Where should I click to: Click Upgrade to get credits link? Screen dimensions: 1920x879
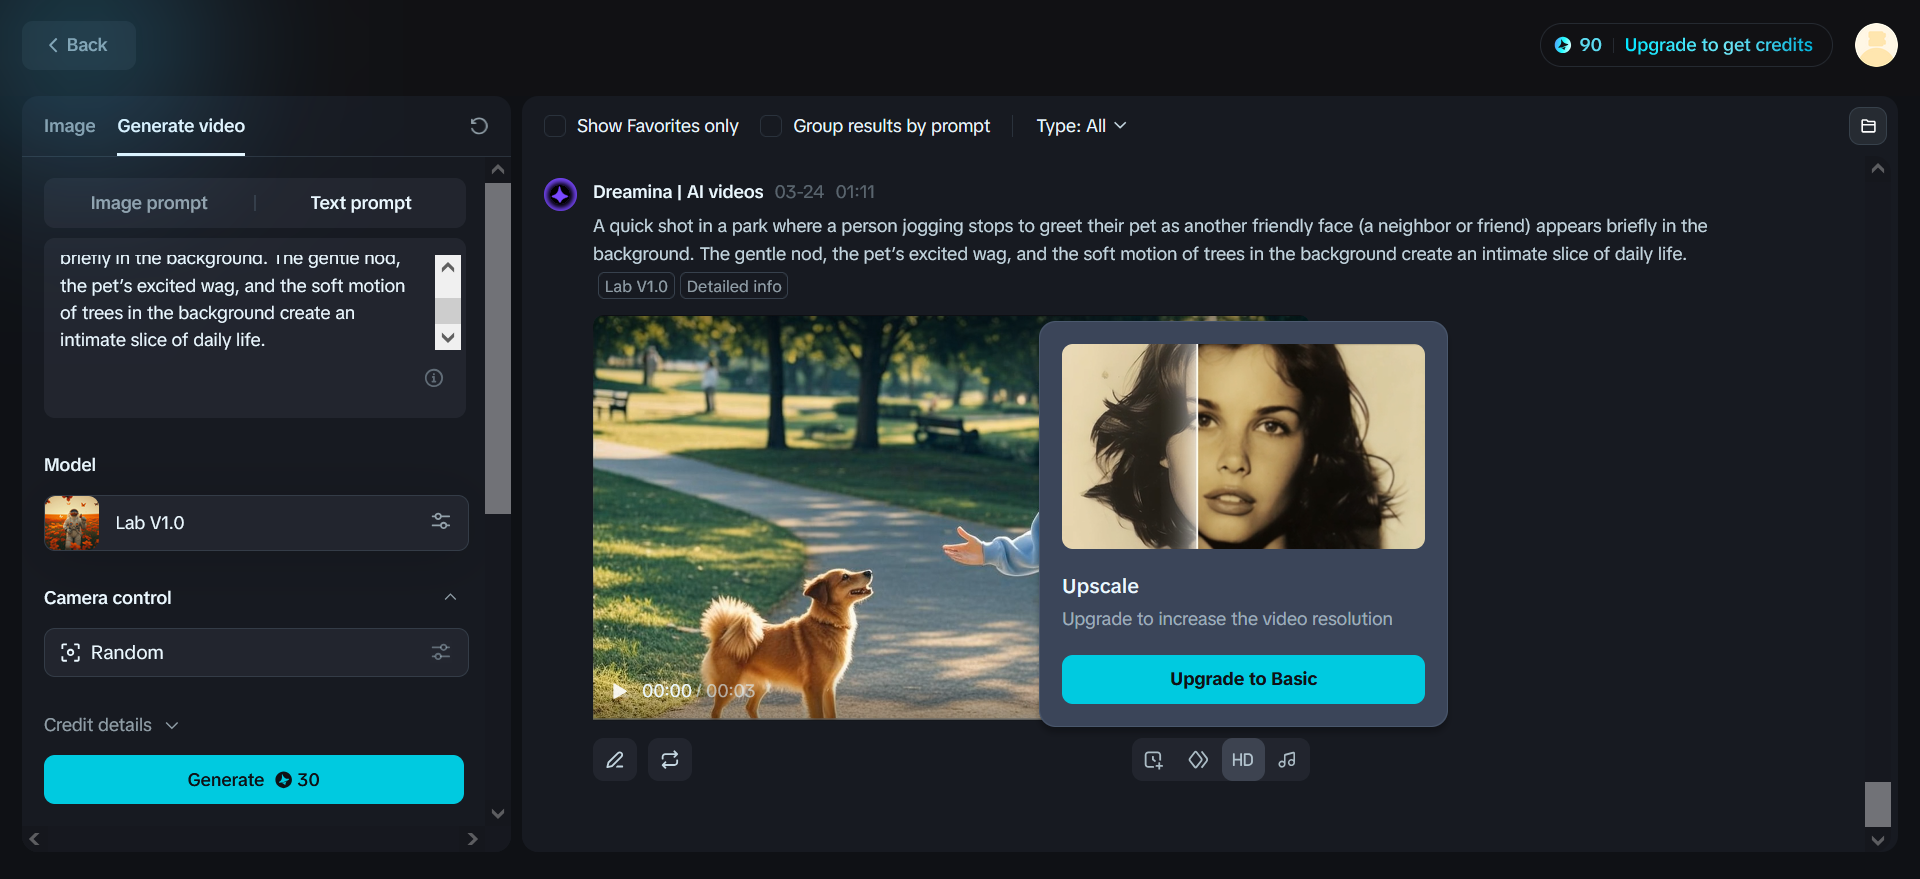coord(1718,45)
